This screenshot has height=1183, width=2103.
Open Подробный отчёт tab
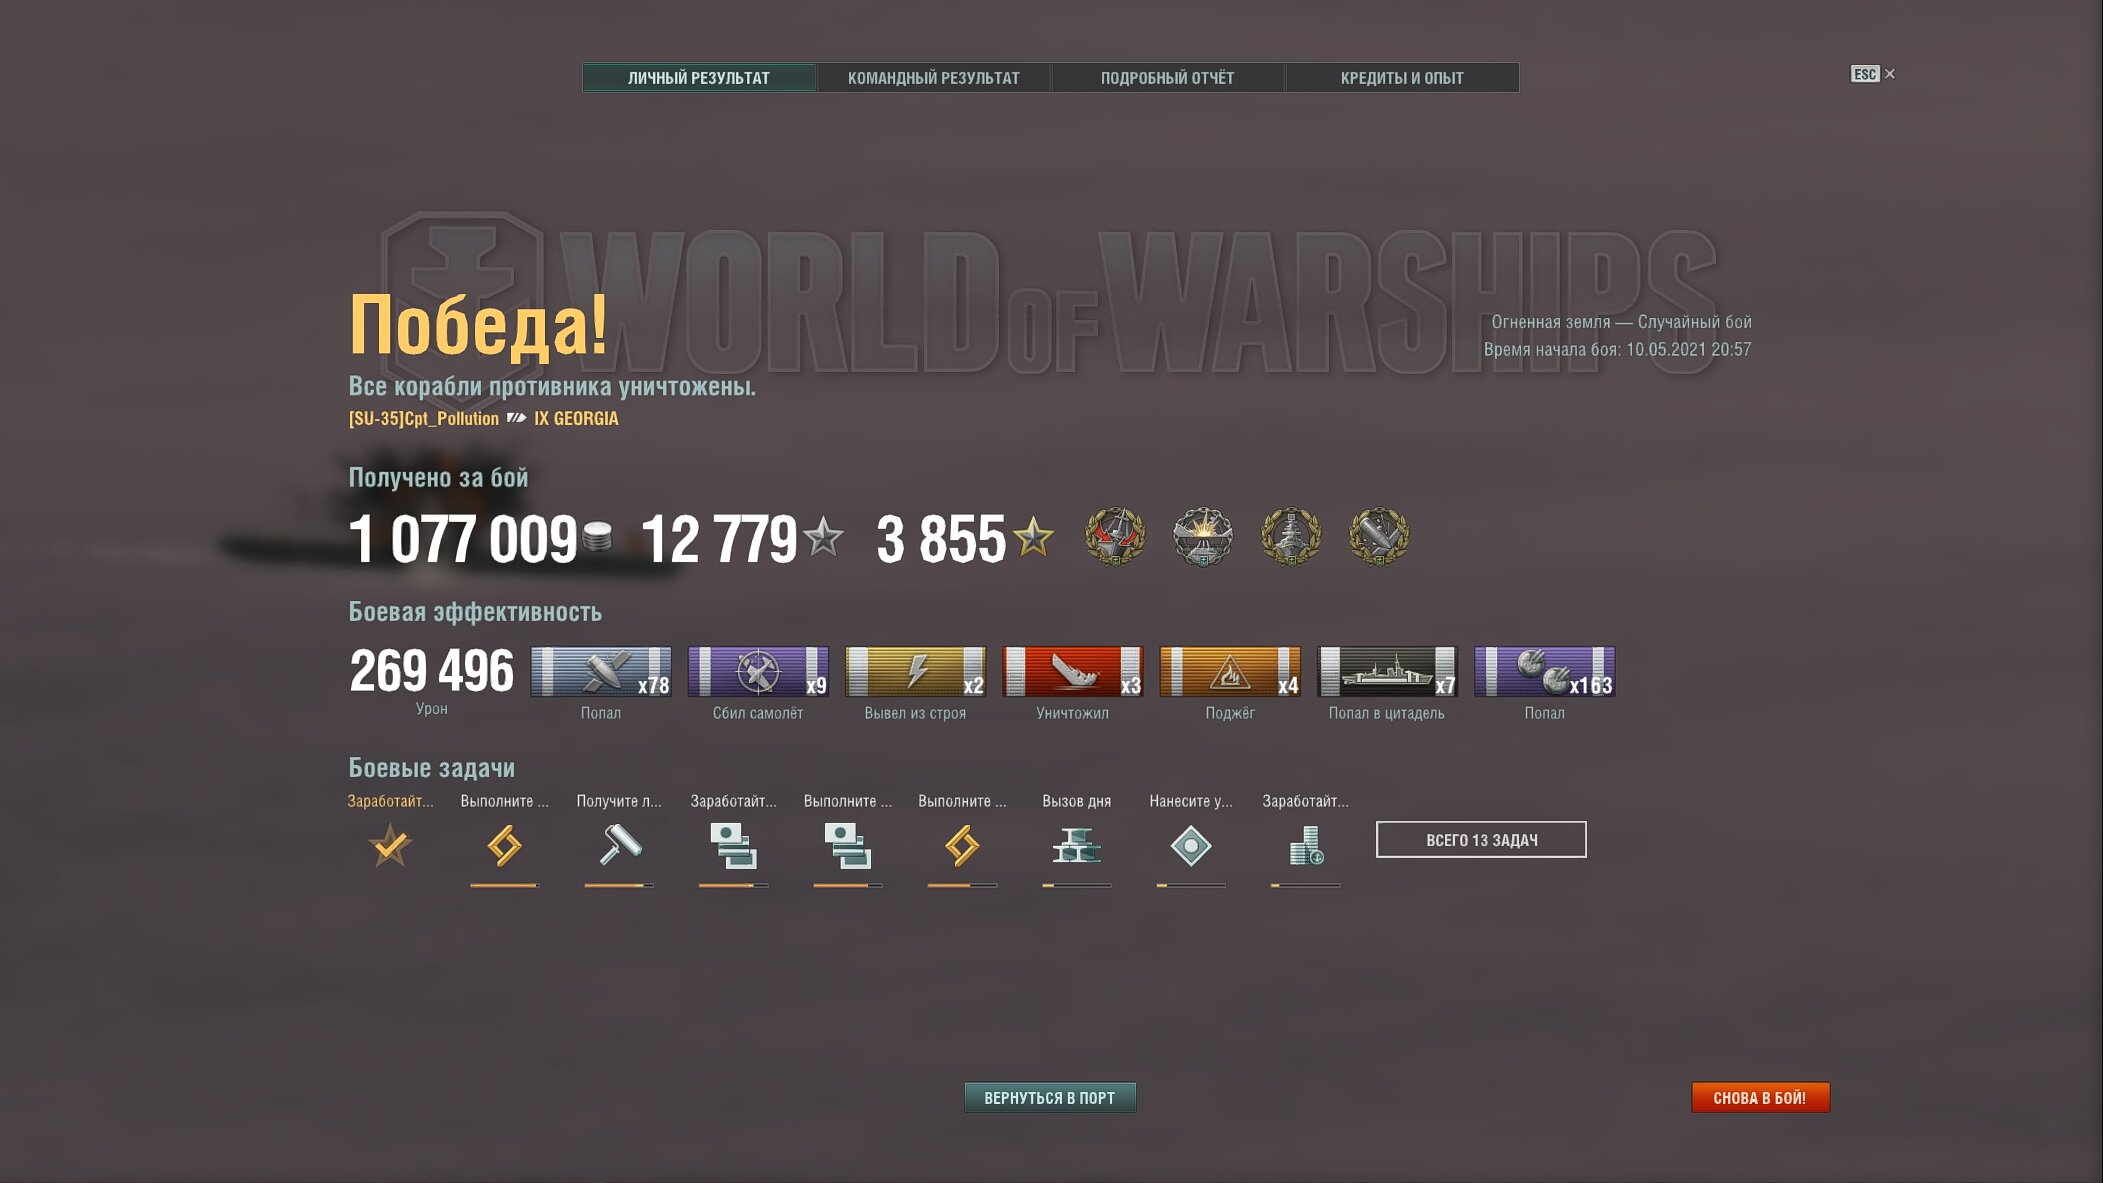tap(1167, 78)
